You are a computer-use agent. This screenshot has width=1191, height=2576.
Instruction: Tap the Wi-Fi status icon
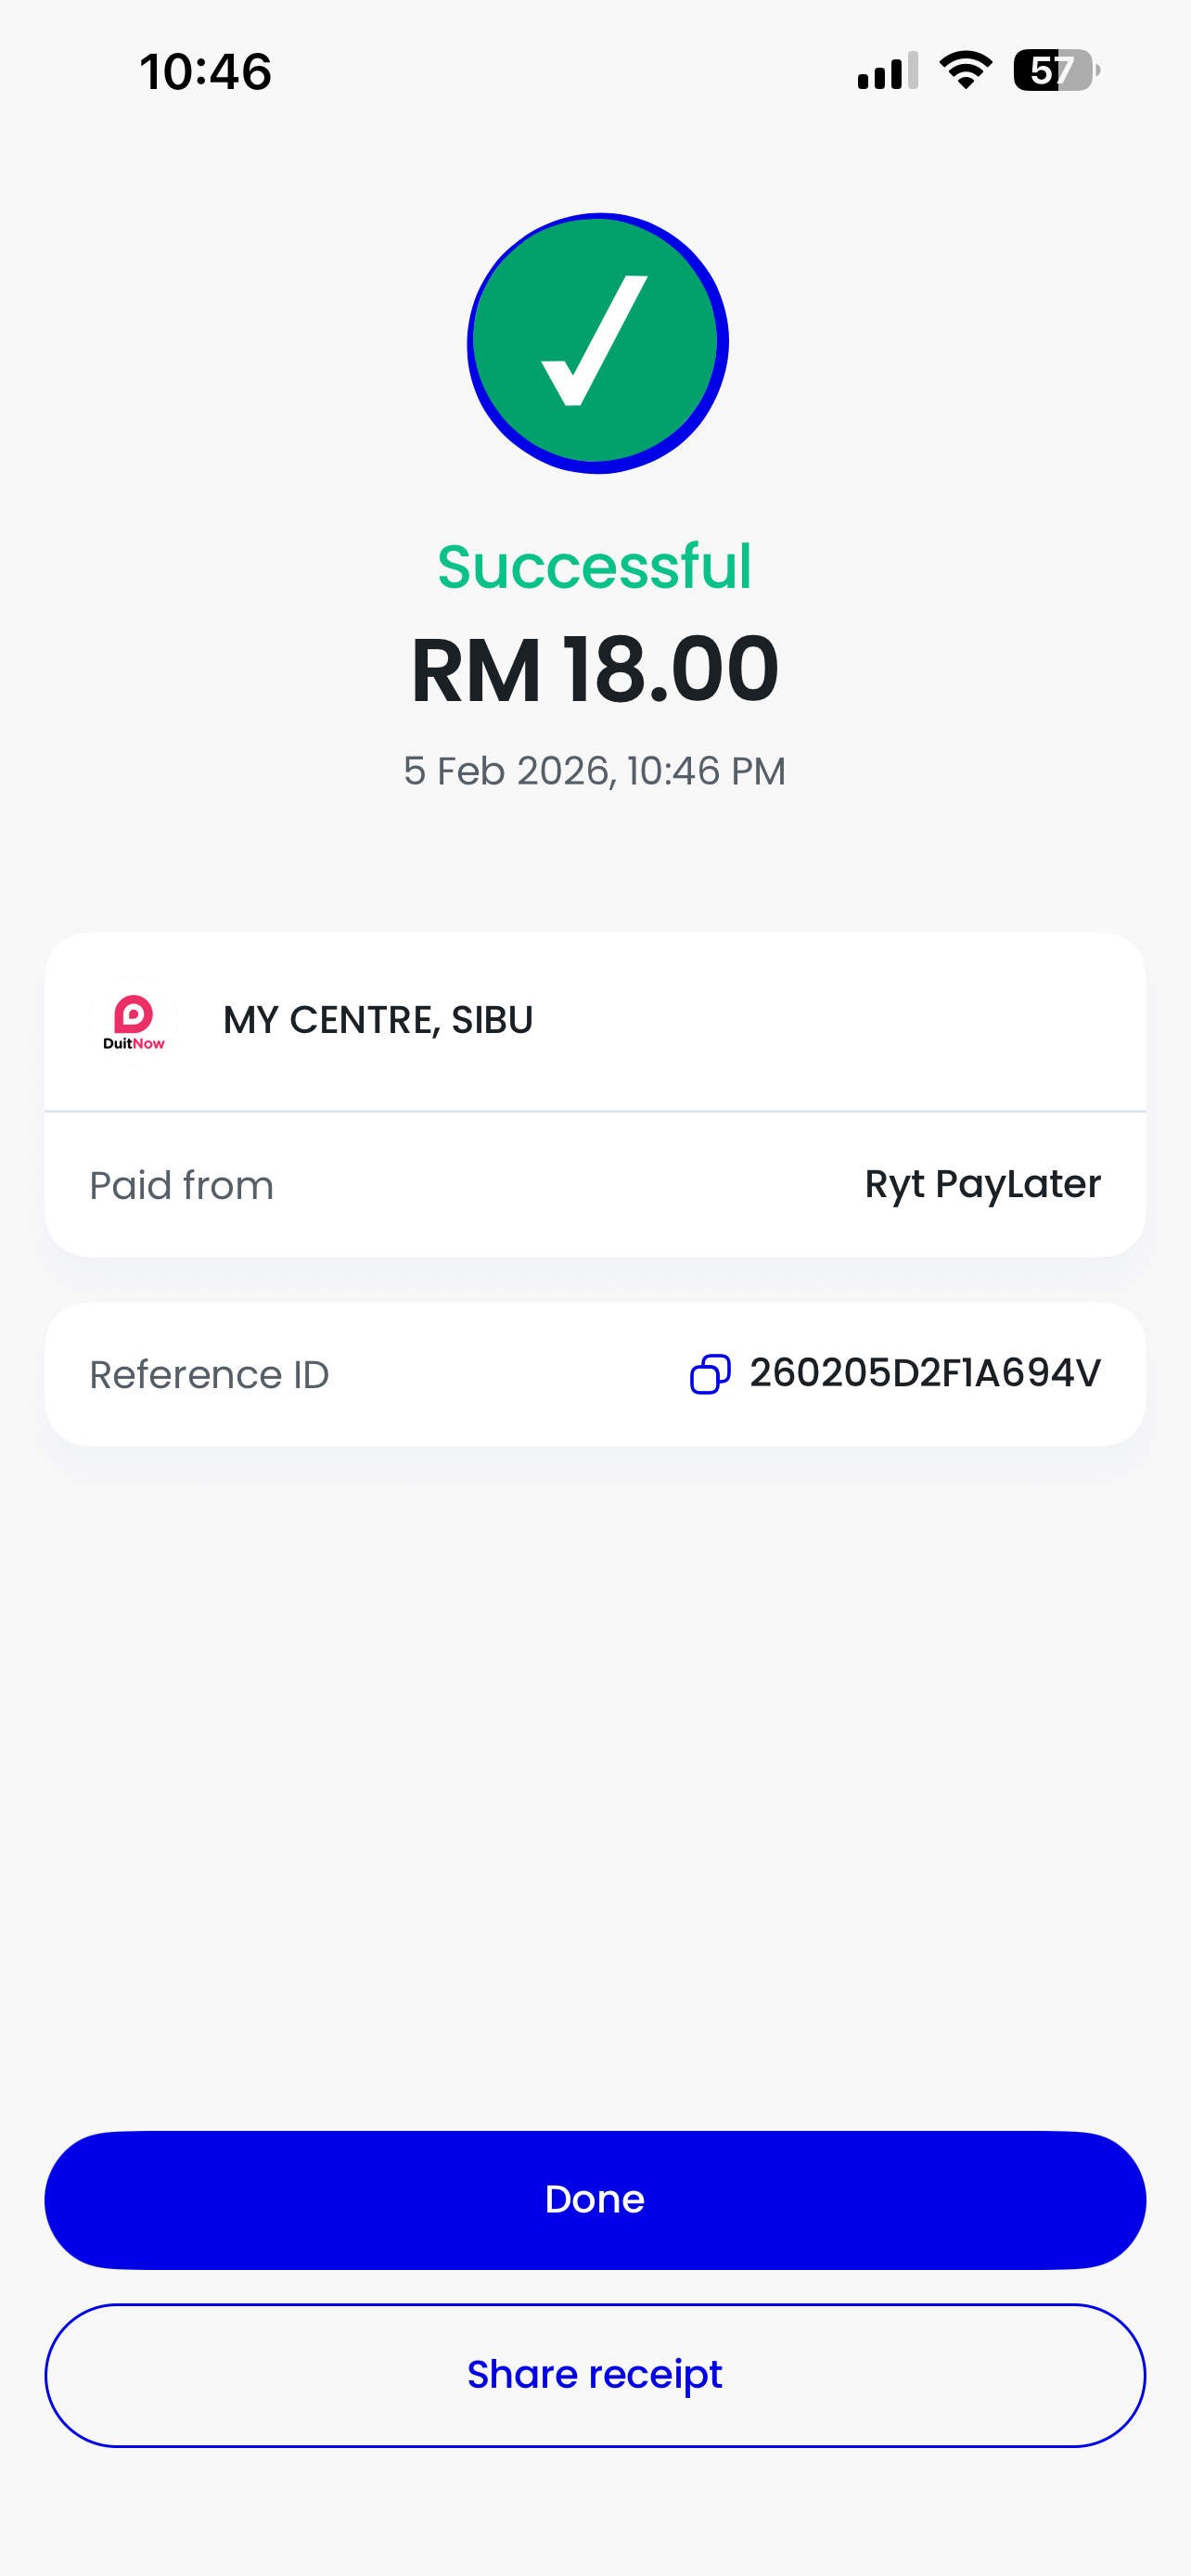point(965,71)
